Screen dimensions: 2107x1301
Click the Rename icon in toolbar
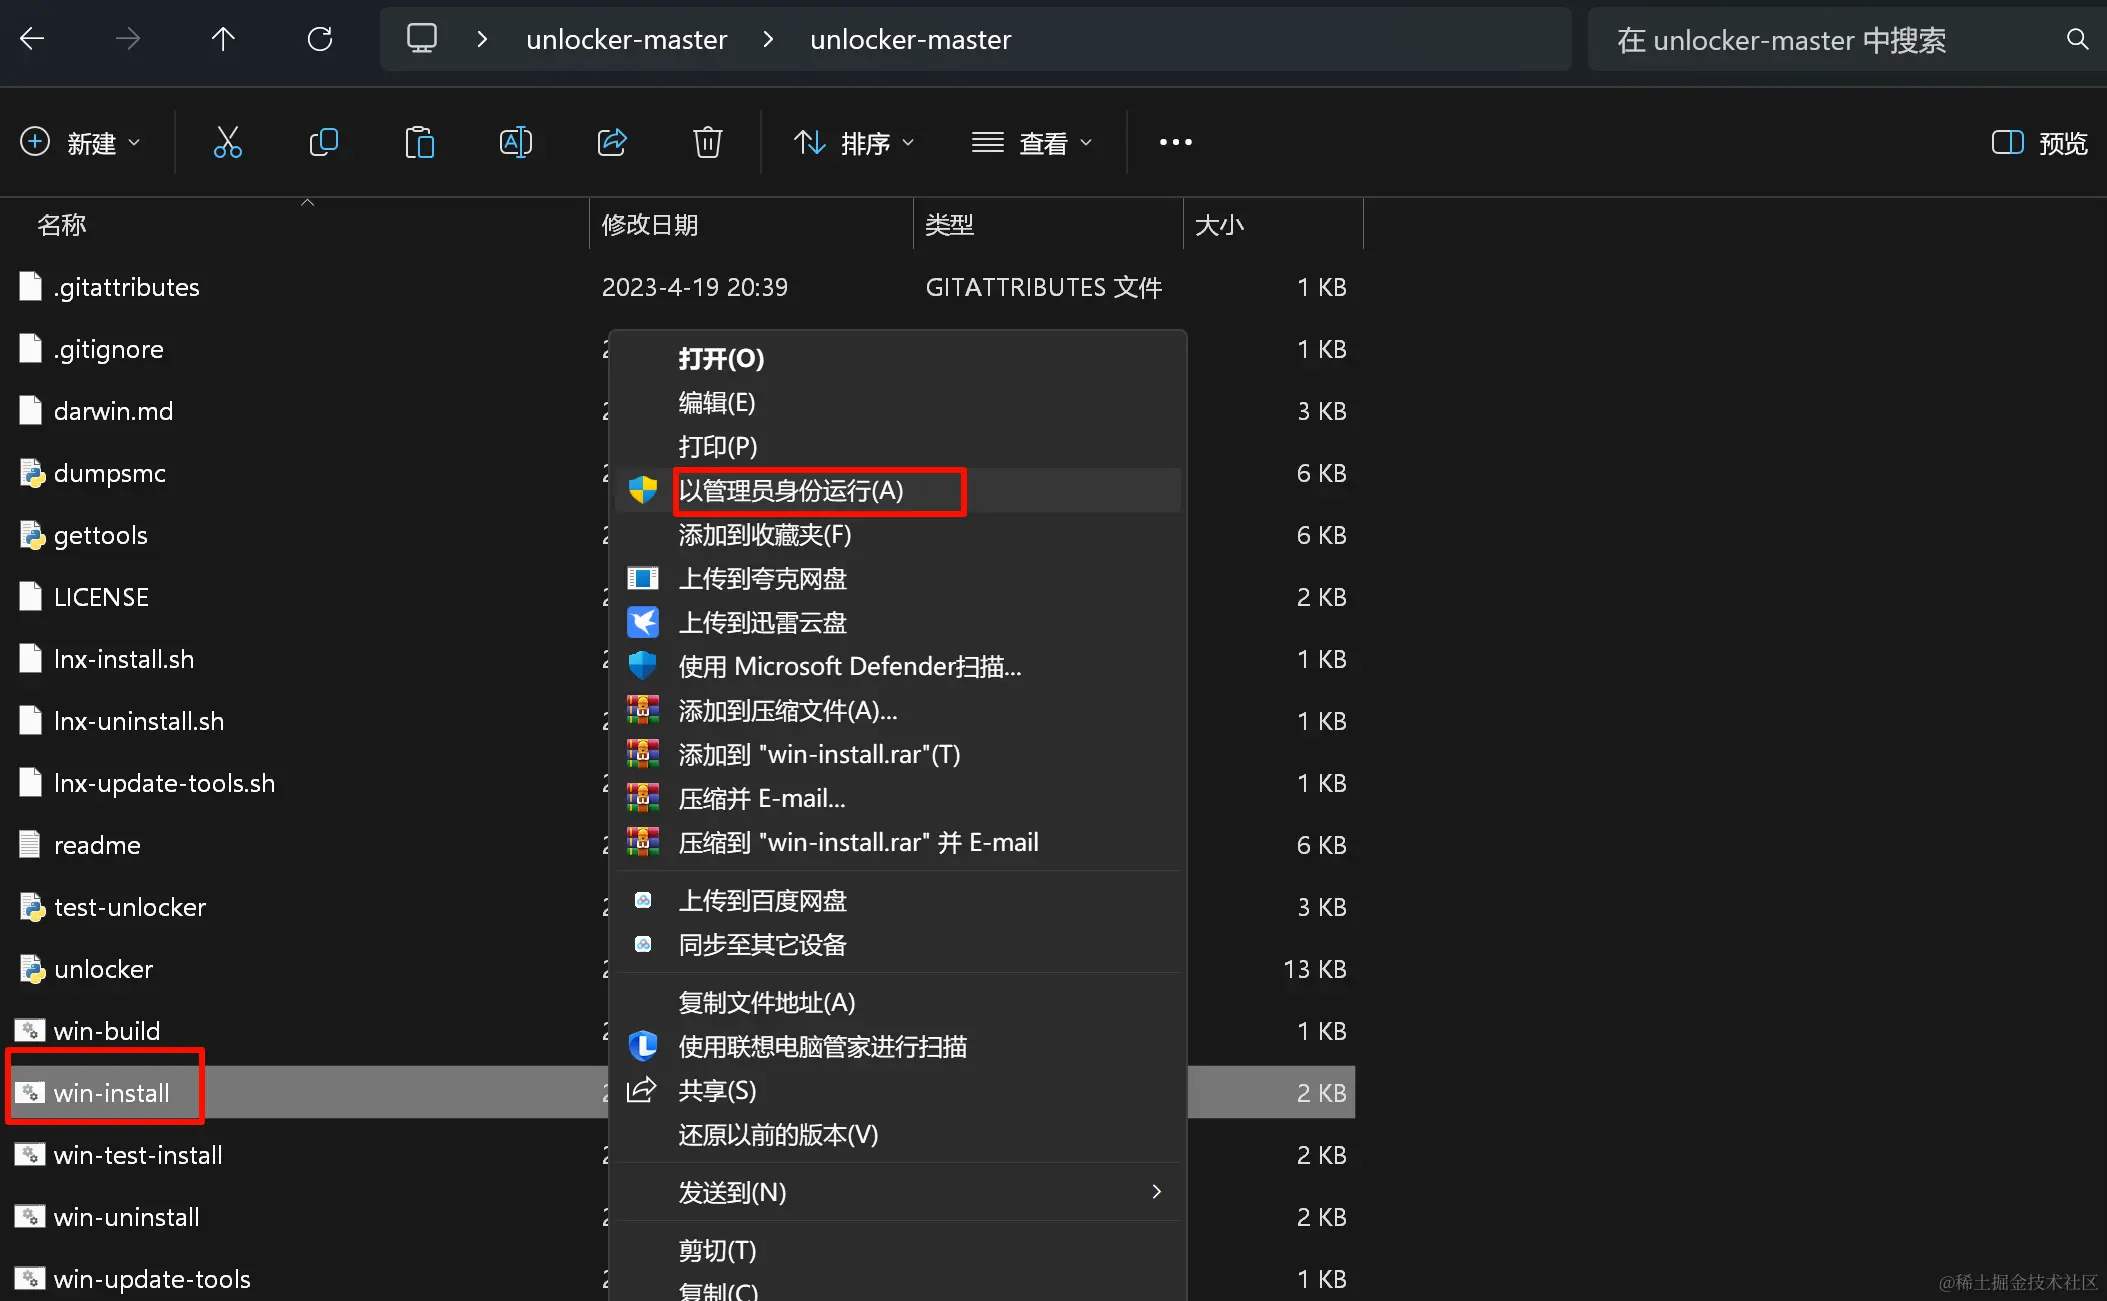click(515, 143)
